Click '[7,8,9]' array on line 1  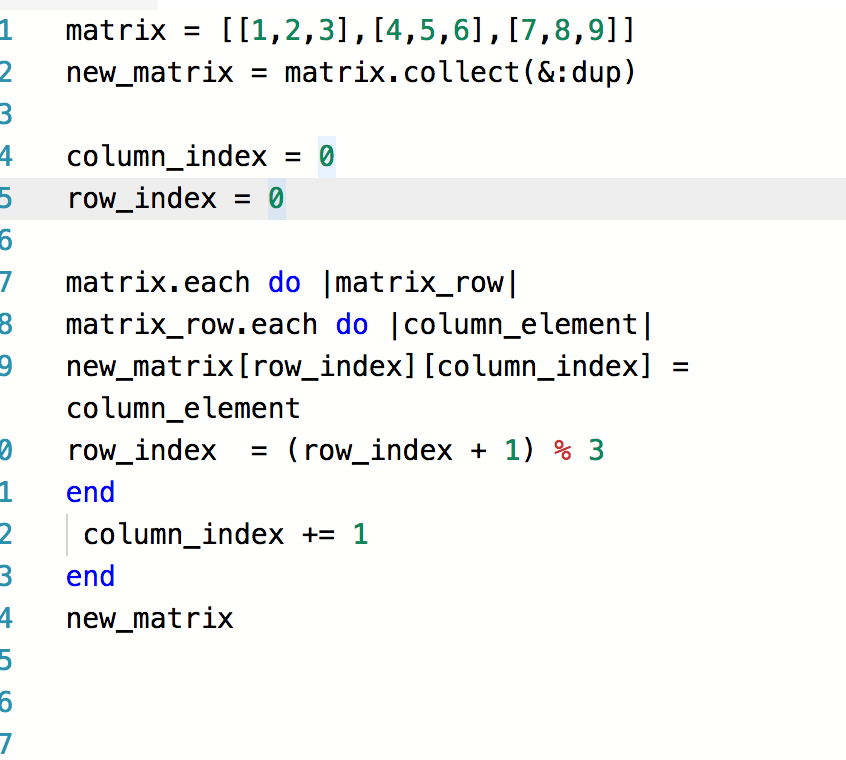click(x=564, y=30)
